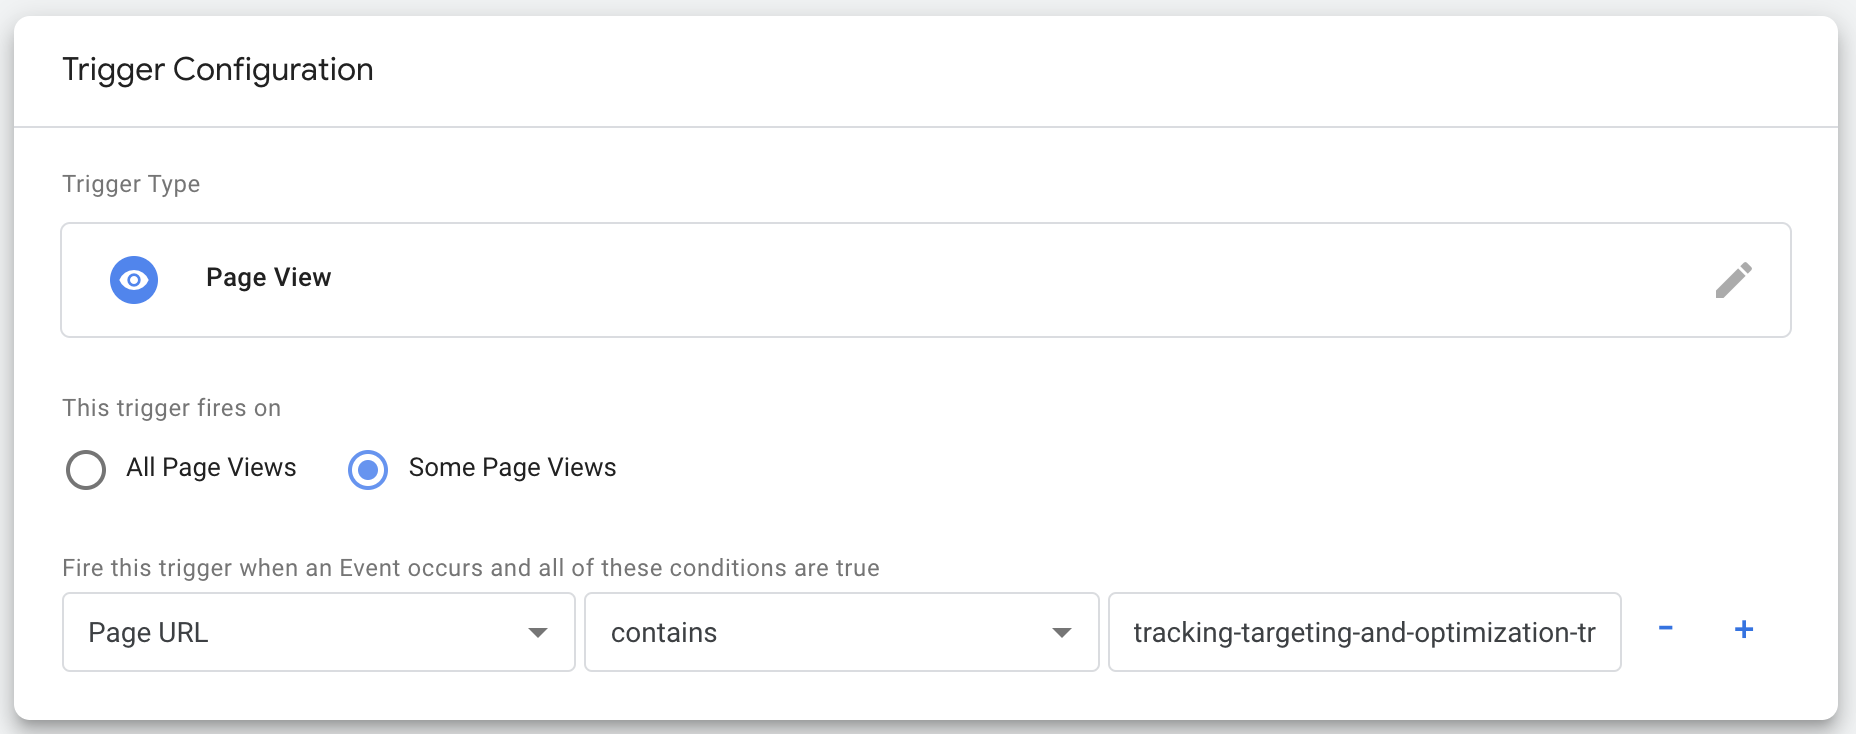Open the Page URL variable dropdown
Viewport: 1856px width, 734px height.
(x=319, y=632)
